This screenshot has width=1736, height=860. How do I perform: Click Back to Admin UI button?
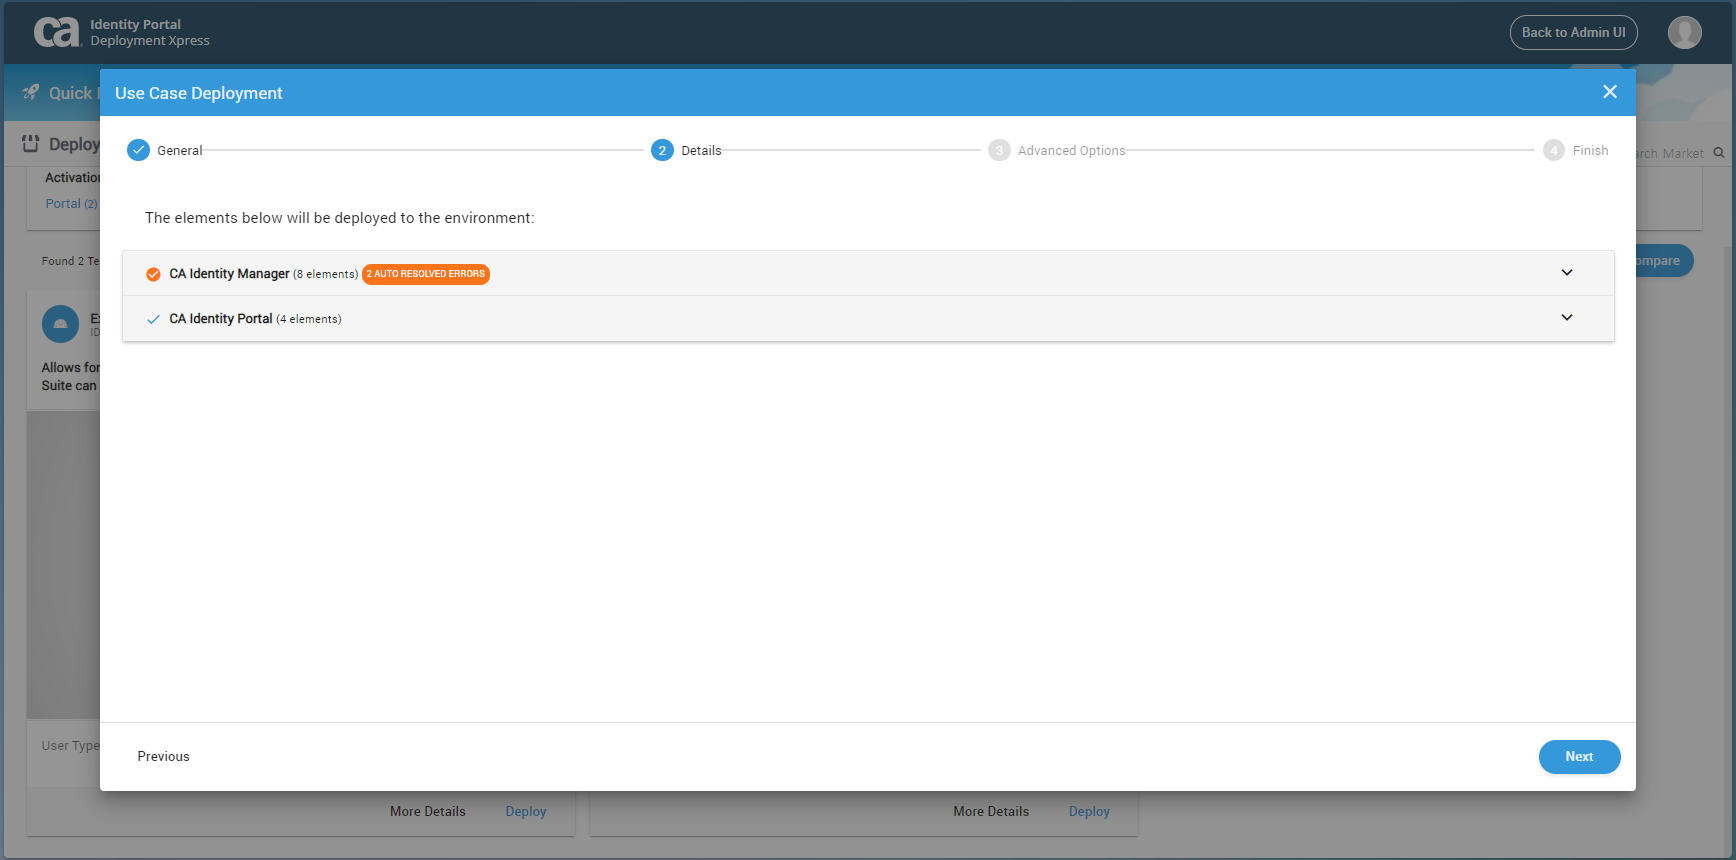tap(1573, 32)
